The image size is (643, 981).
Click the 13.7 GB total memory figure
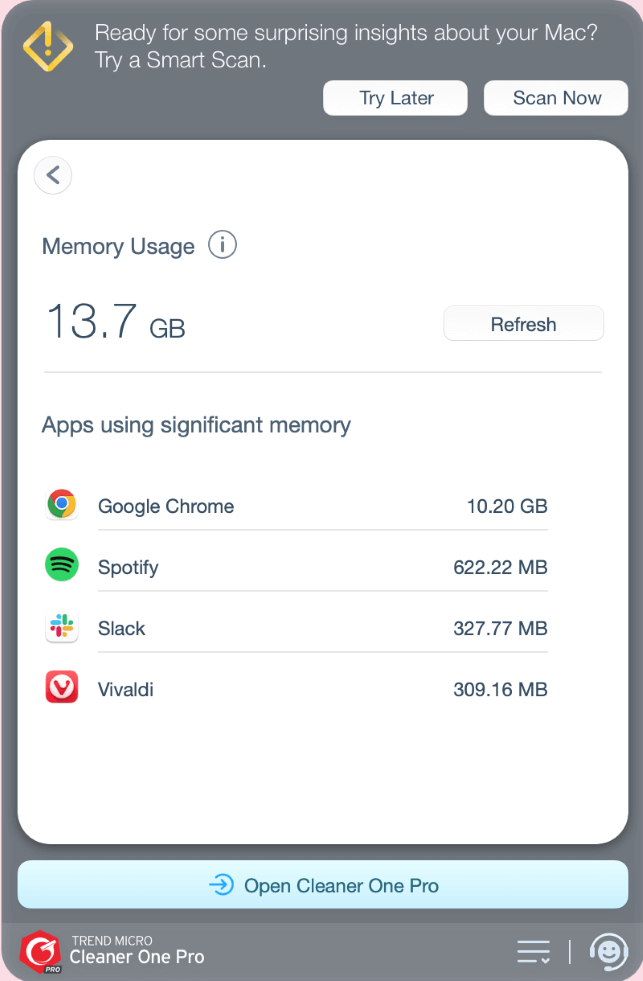tap(116, 322)
